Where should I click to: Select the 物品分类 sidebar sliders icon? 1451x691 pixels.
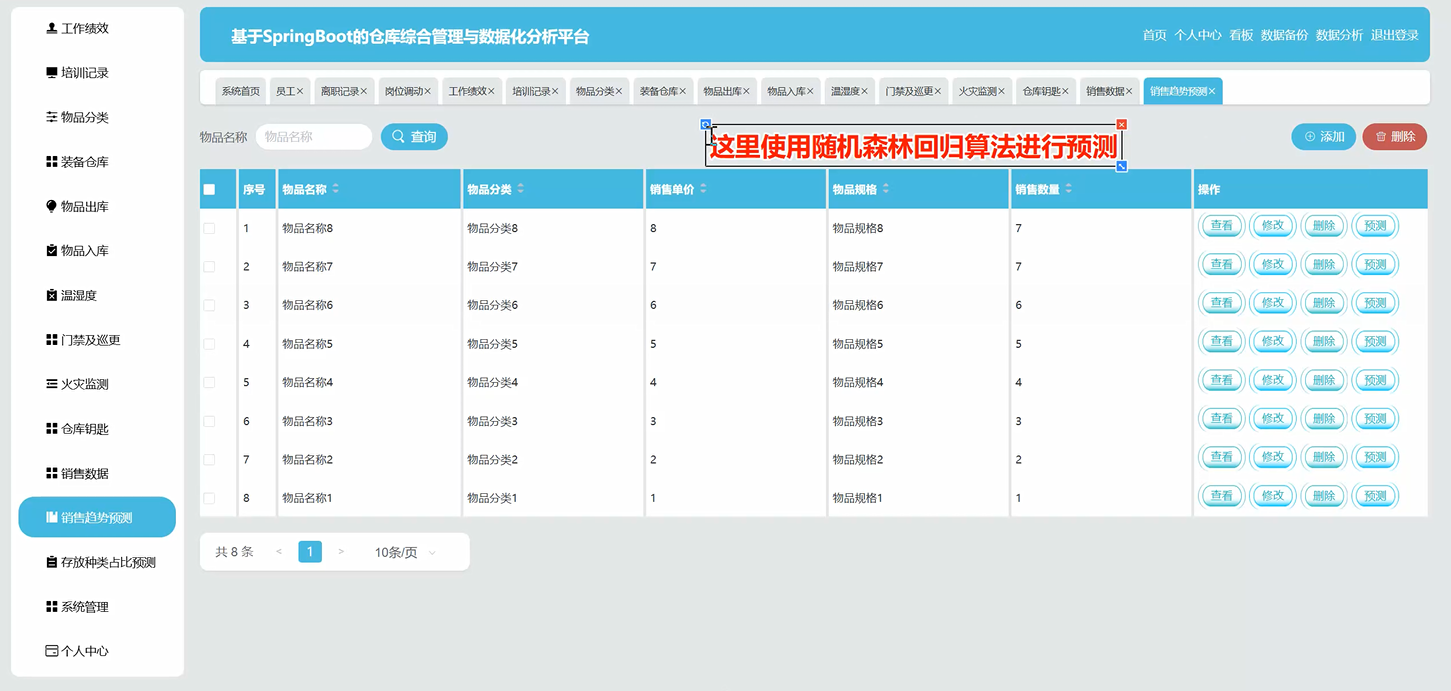click(x=52, y=117)
